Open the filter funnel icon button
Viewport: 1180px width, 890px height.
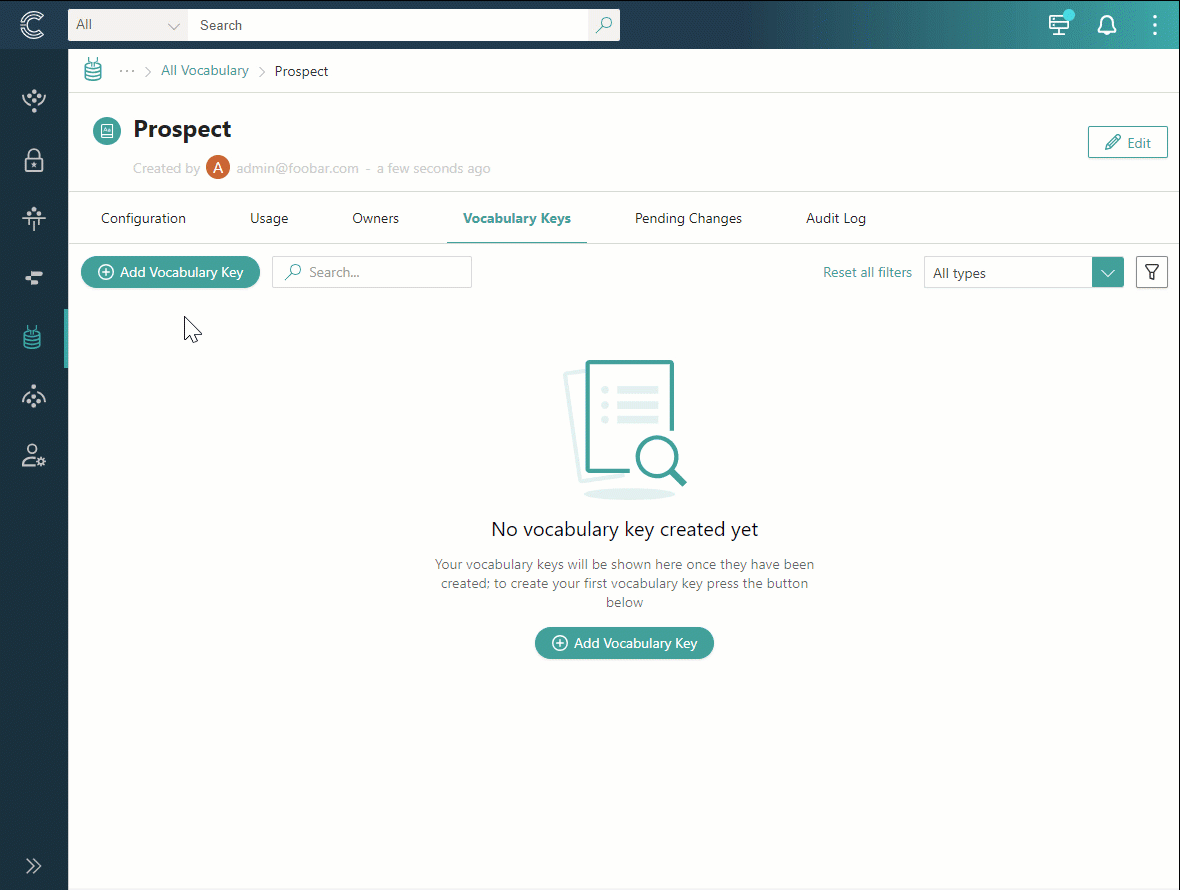tap(1151, 272)
